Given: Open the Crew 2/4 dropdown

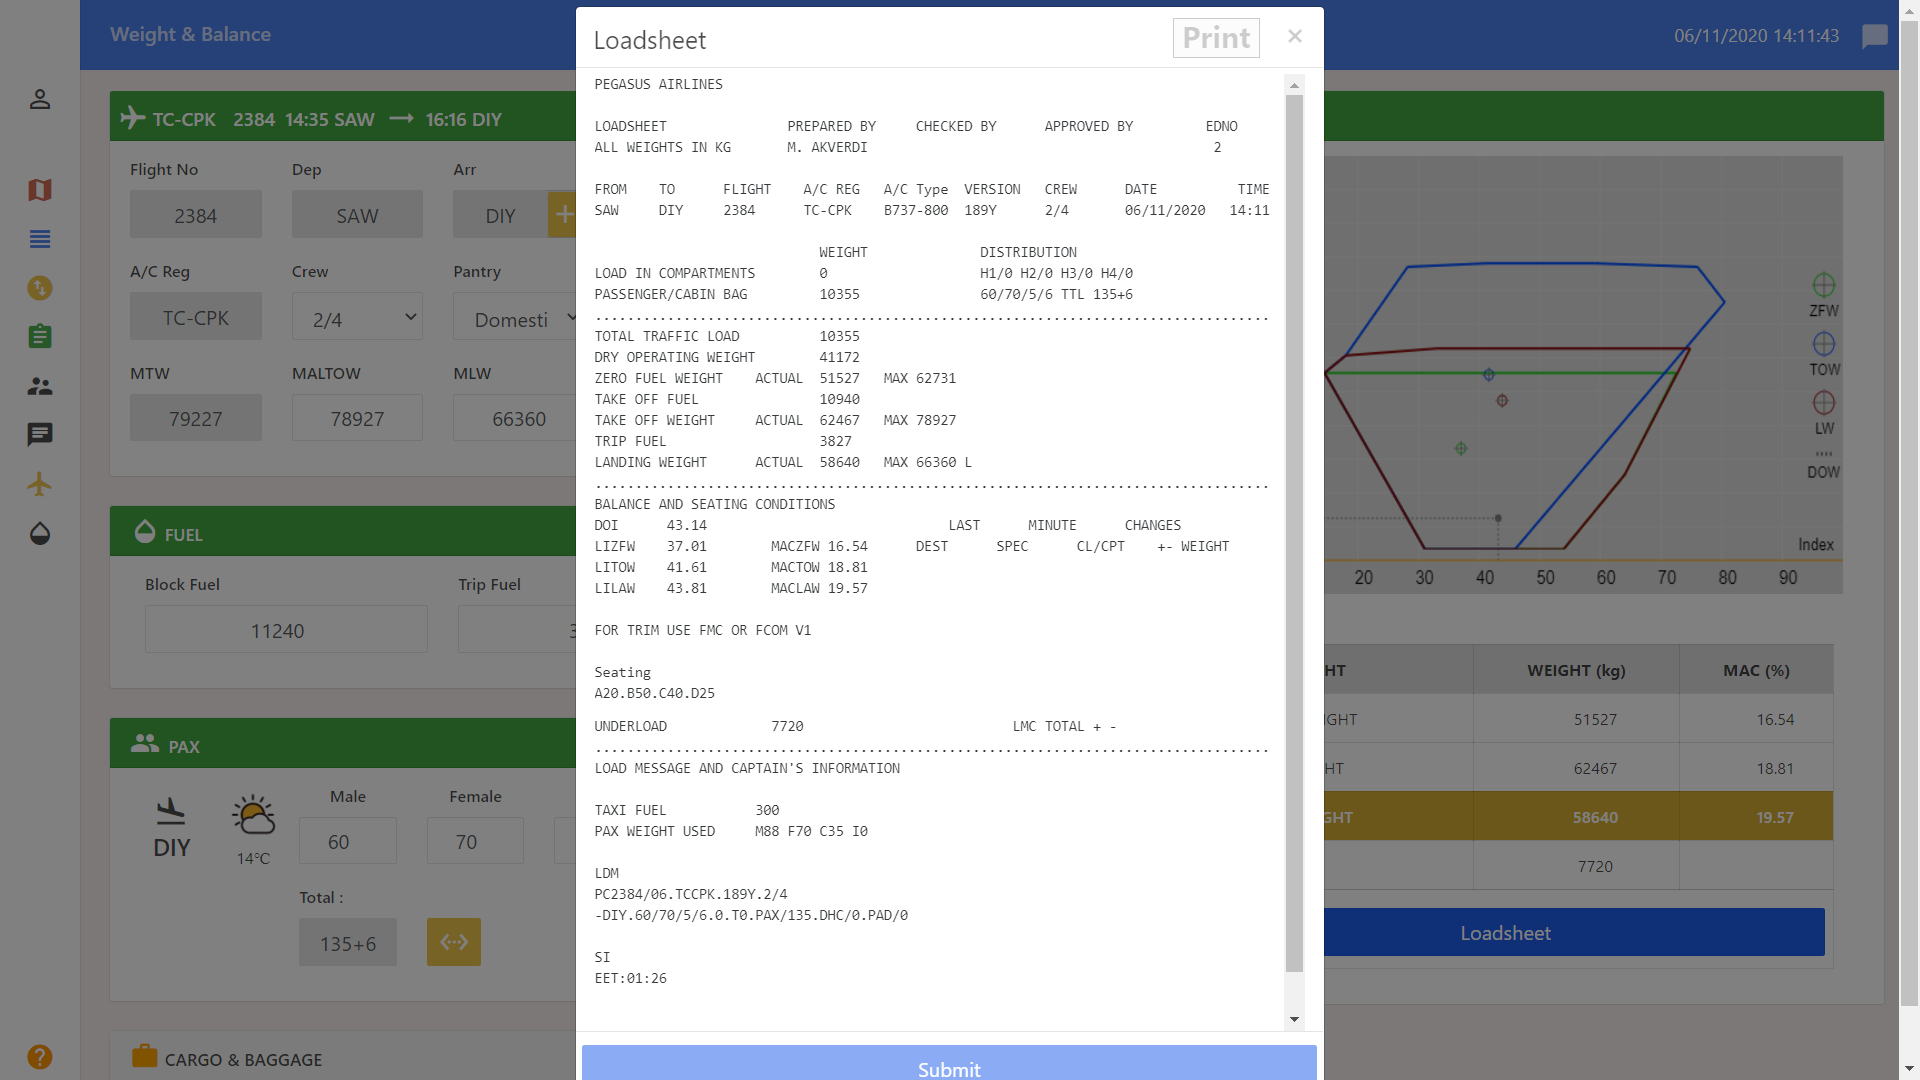Looking at the screenshot, I should (357, 317).
